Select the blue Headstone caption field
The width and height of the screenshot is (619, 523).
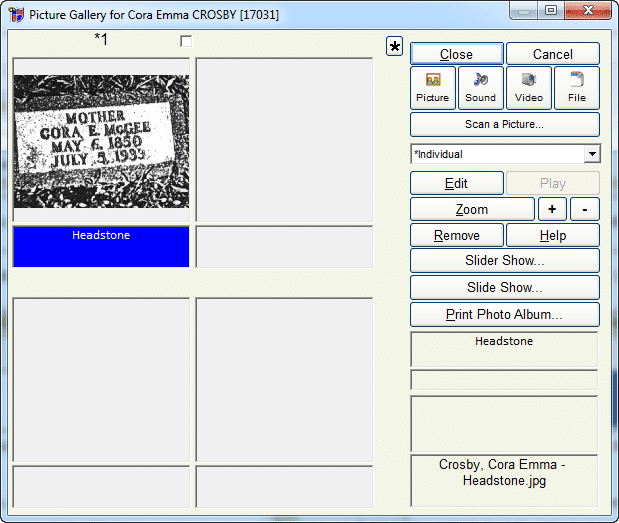pos(101,247)
